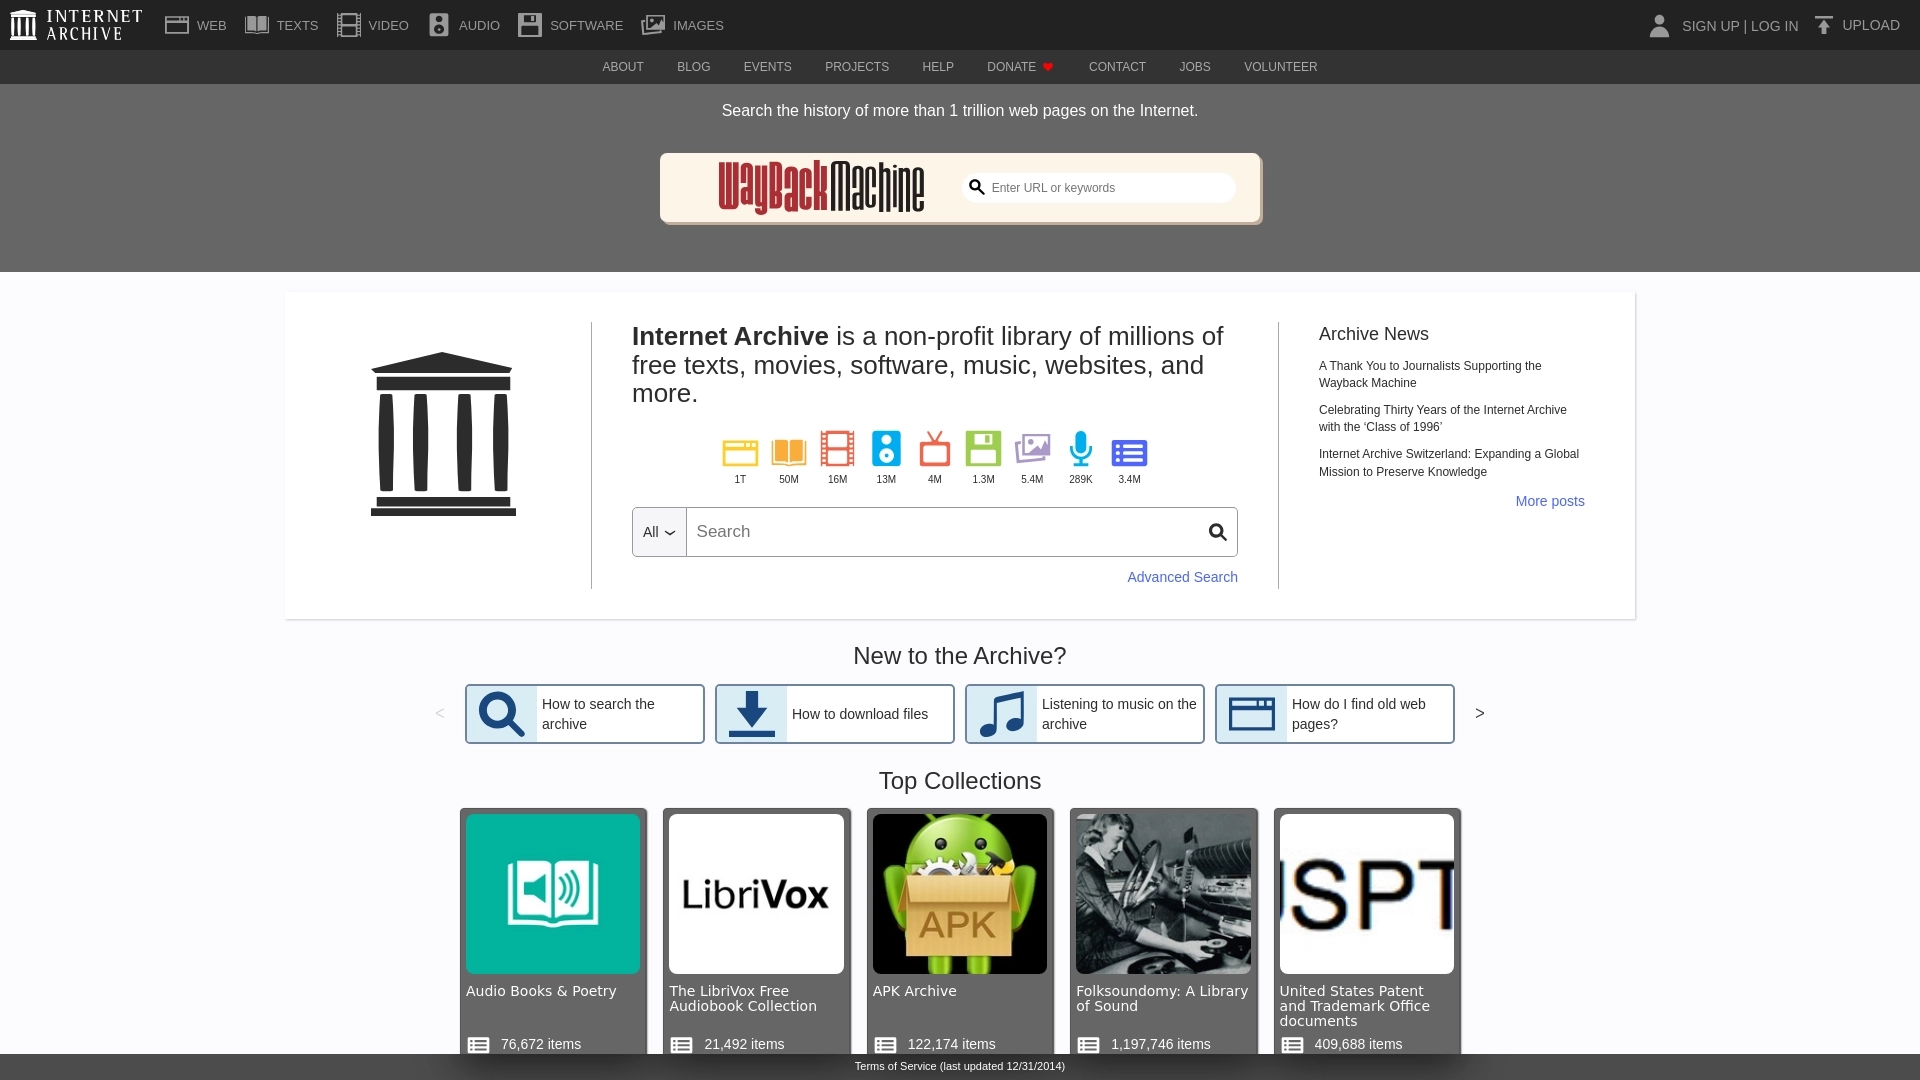Viewport: 1920px width, 1080px height.
Task: Click the Sign Up link
Action: coord(1711,26)
